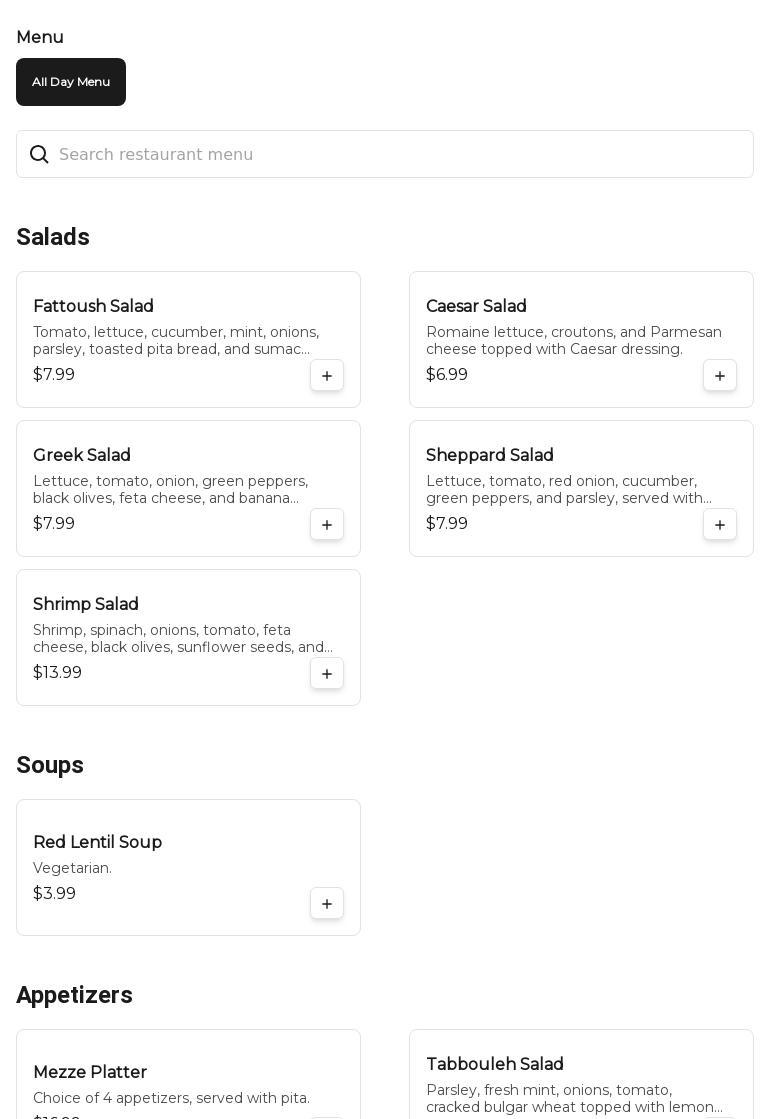Open Red Lentil Soup item name
Viewport: 770px width, 1119px height.
coord(97,843)
